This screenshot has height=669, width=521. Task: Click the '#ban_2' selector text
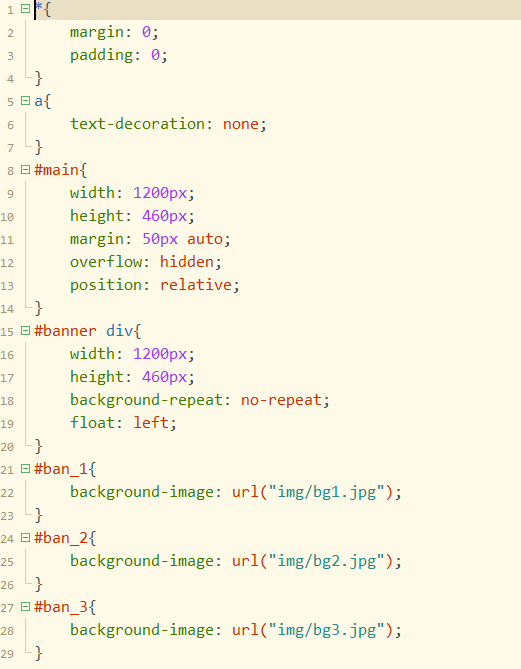[61, 538]
